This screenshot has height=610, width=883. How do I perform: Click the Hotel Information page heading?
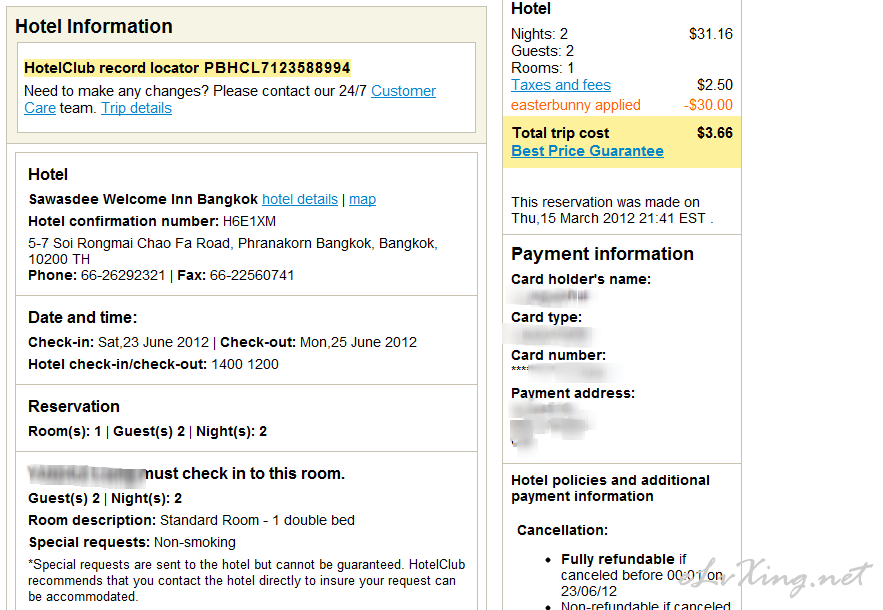click(93, 26)
